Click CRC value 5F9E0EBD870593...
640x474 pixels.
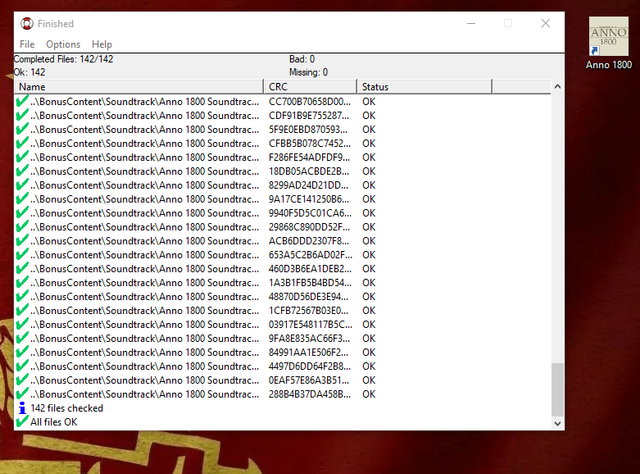(308, 129)
